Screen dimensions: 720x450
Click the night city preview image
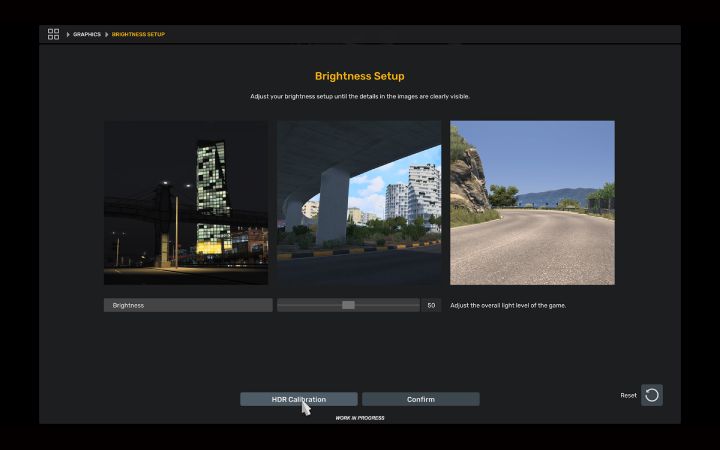[186, 203]
